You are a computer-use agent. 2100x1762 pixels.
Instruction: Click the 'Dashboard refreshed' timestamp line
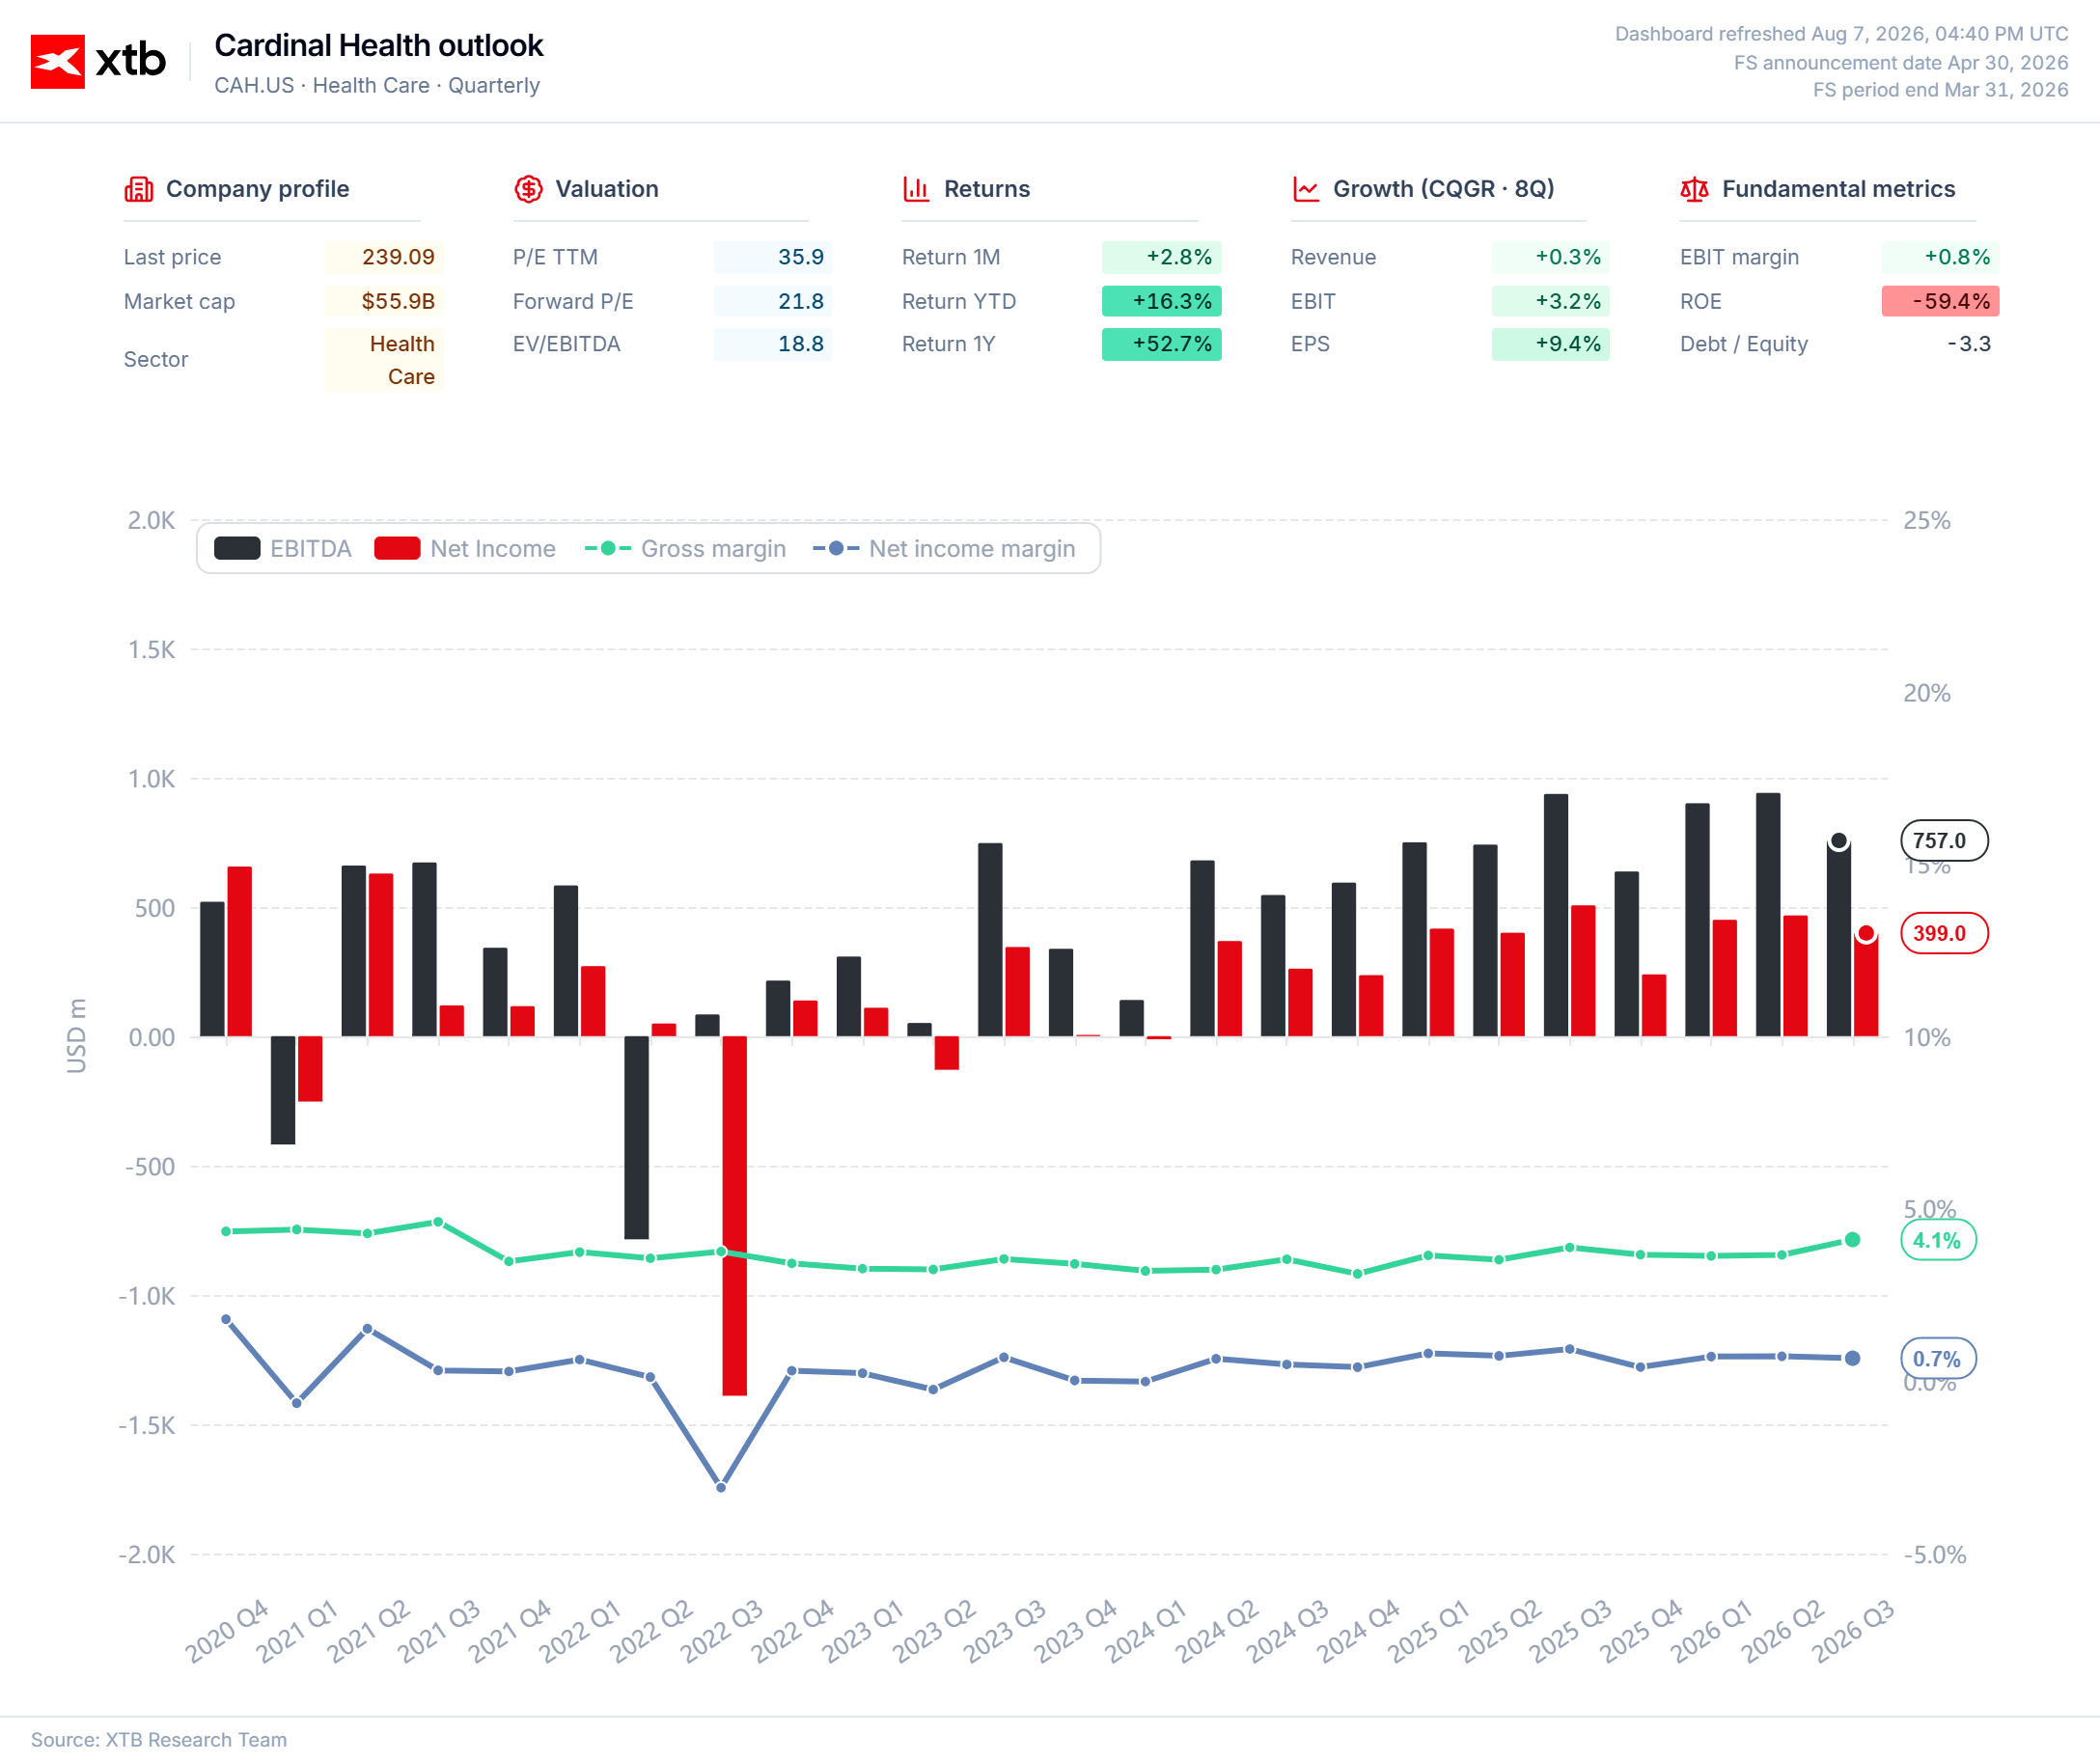(x=1842, y=34)
